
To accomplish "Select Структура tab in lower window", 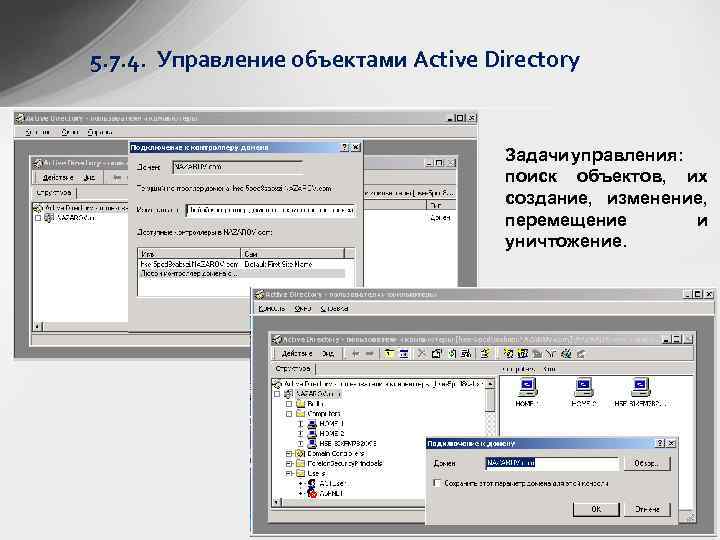I will 293,368.
